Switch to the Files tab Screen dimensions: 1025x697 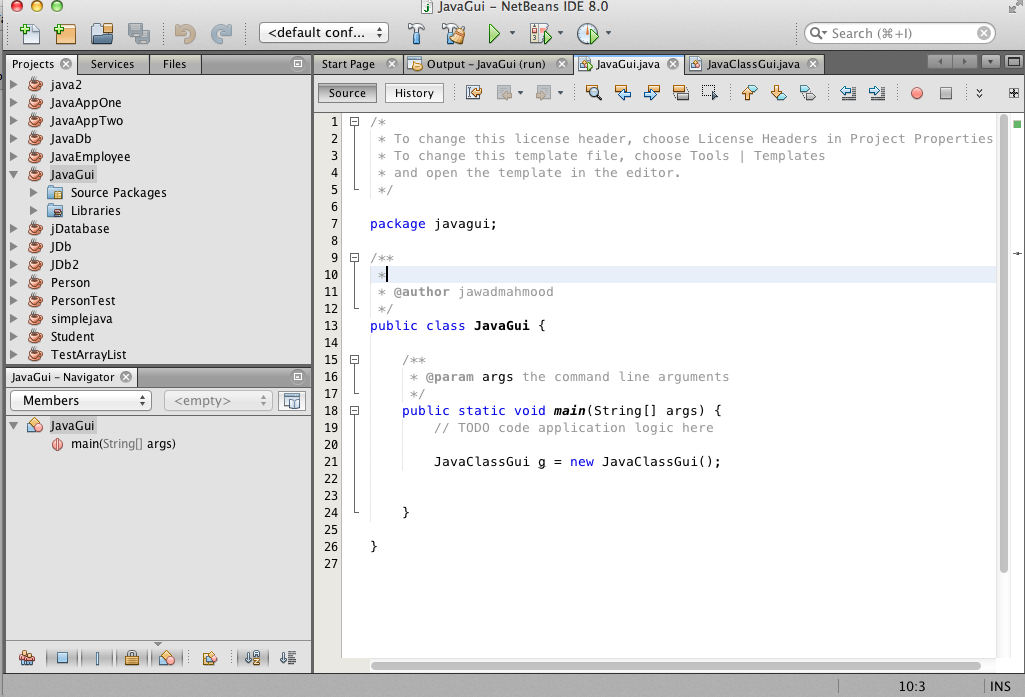point(175,64)
